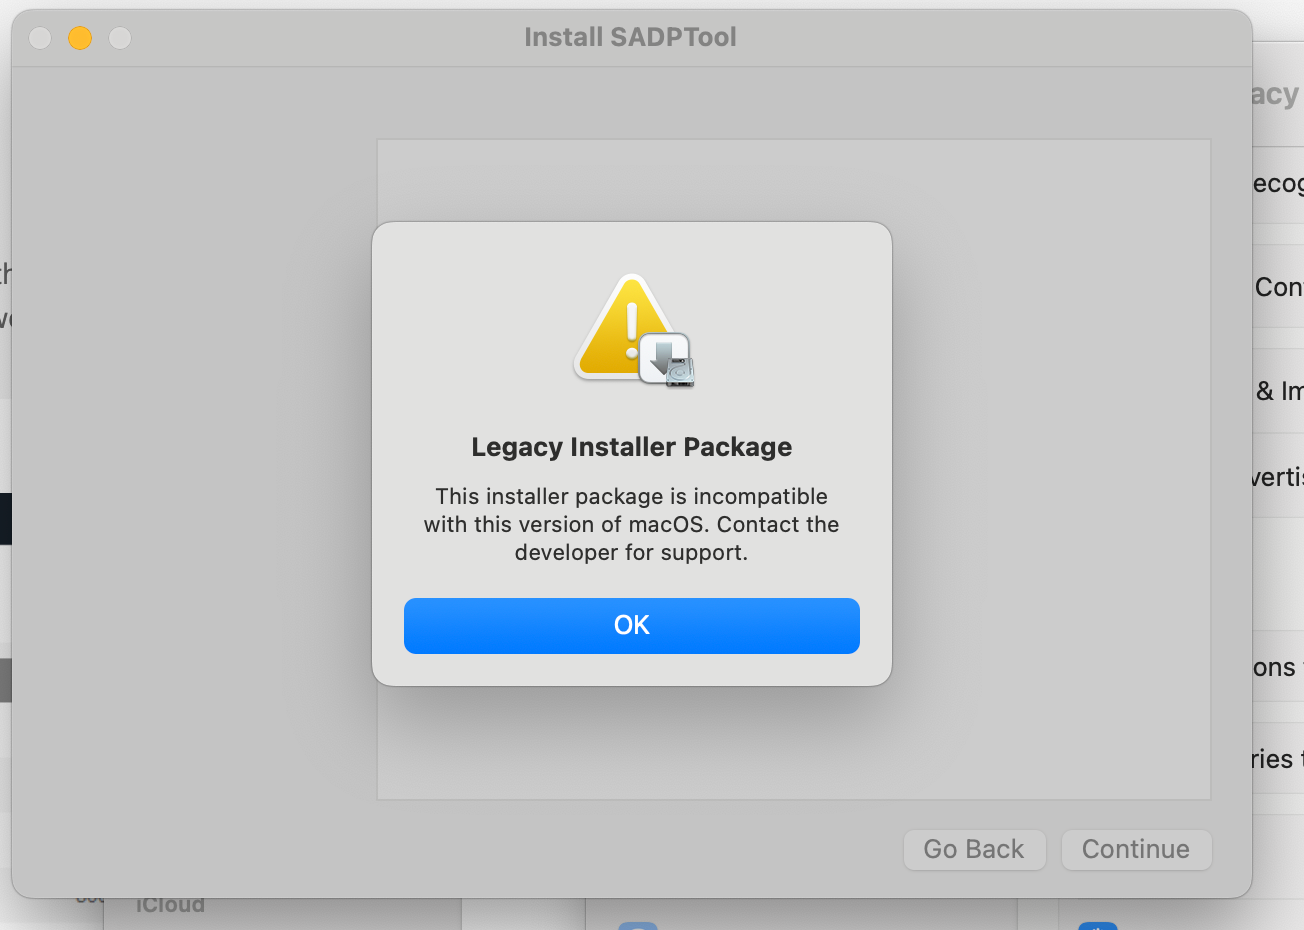
Task: Select the iCloud item behind the installer
Action: tap(170, 906)
